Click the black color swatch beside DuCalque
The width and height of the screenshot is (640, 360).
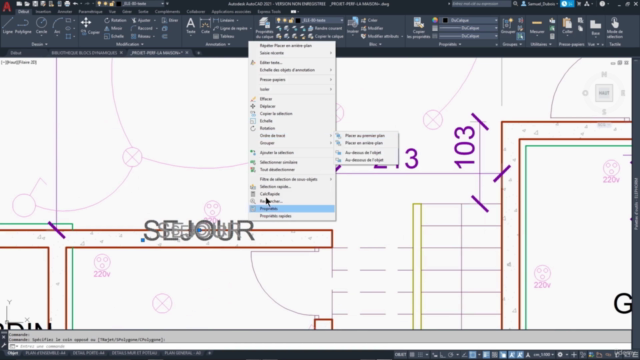point(445,20)
